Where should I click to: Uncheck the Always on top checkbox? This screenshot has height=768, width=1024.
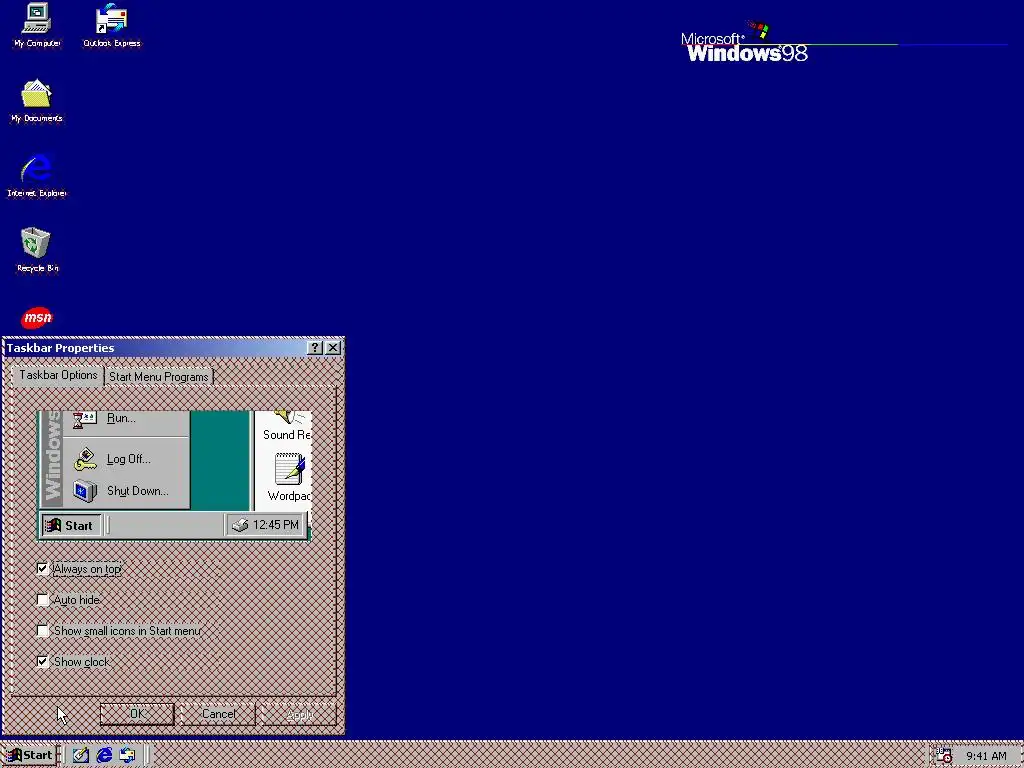click(42, 569)
